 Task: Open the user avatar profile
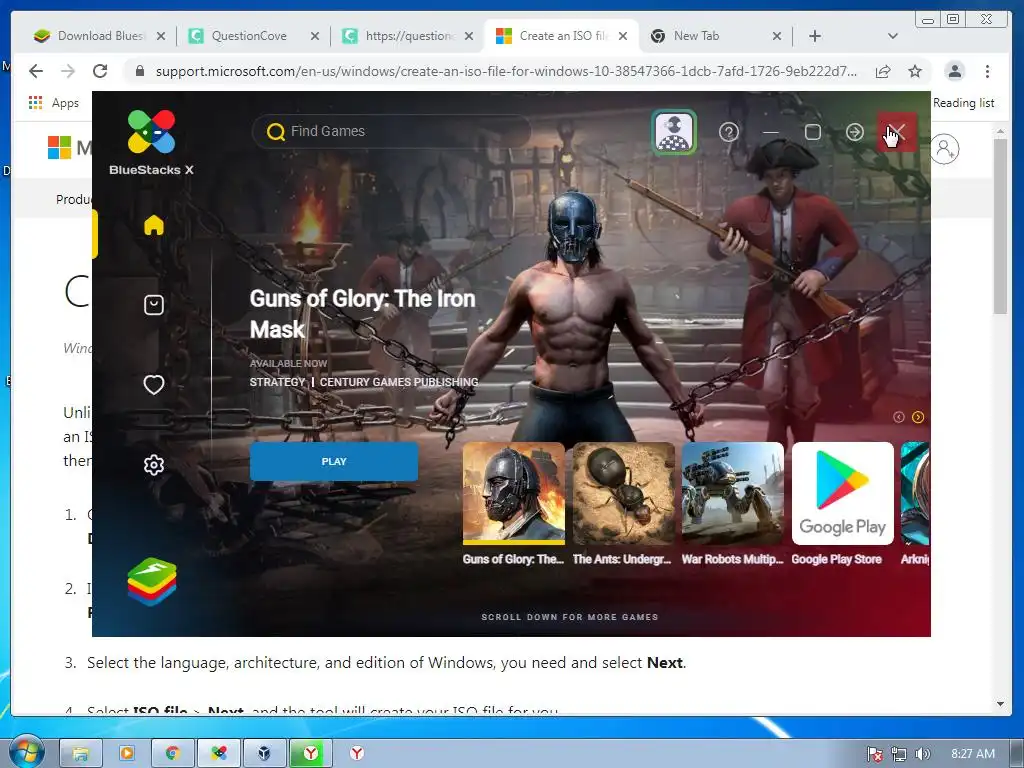(675, 133)
